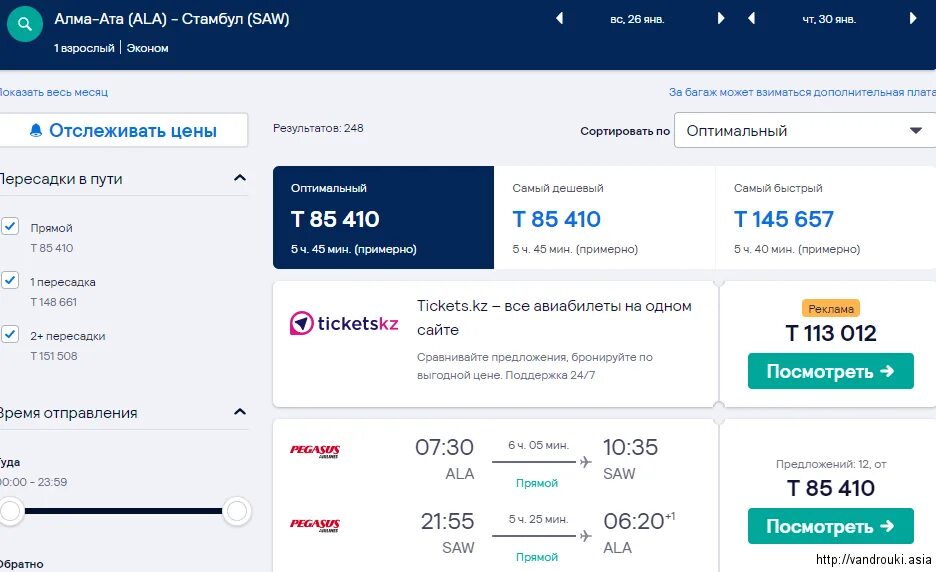Uncheck the Прямой direct flight checkbox
Image resolution: width=936 pixels, height=572 pixels.
10,226
